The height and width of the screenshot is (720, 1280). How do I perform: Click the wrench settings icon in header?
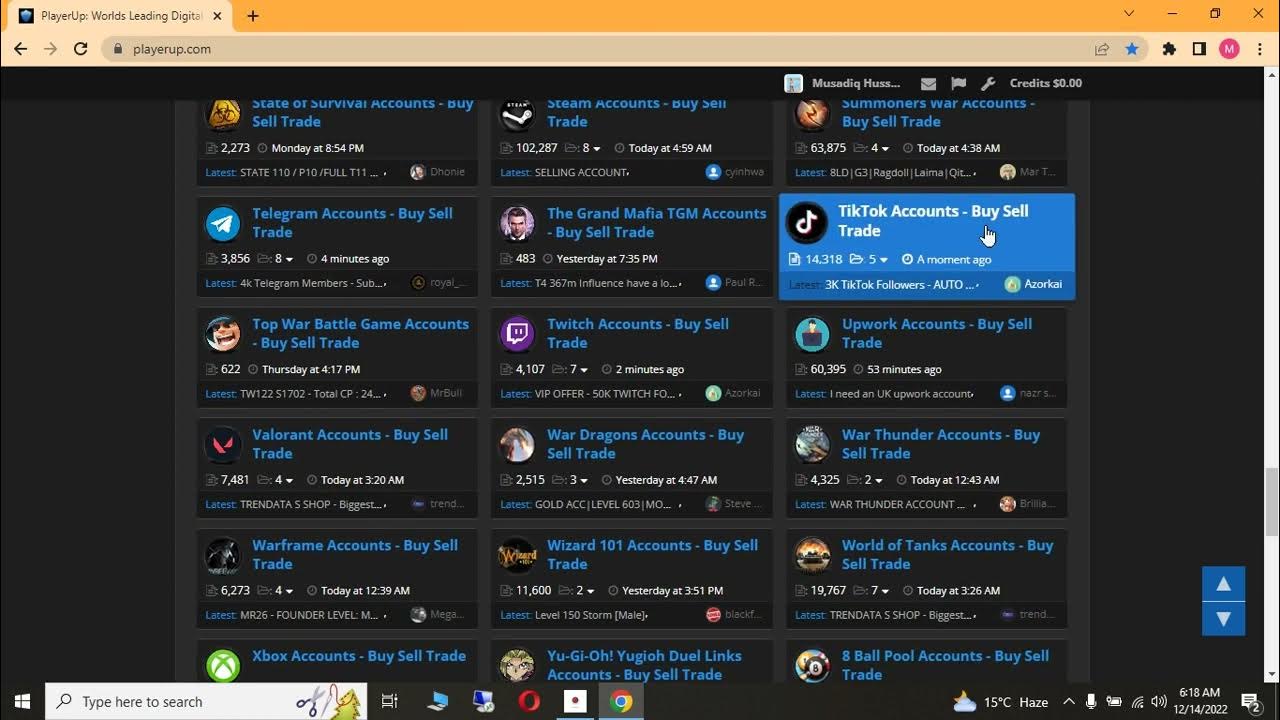(x=988, y=83)
